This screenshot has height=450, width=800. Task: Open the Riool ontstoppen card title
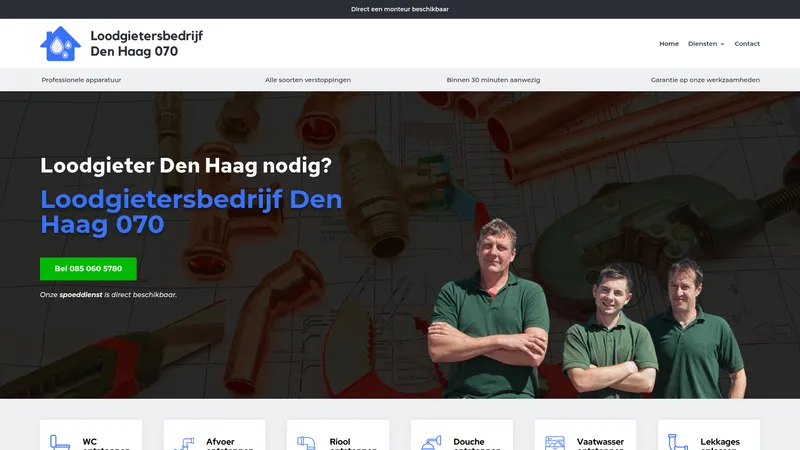pos(353,444)
